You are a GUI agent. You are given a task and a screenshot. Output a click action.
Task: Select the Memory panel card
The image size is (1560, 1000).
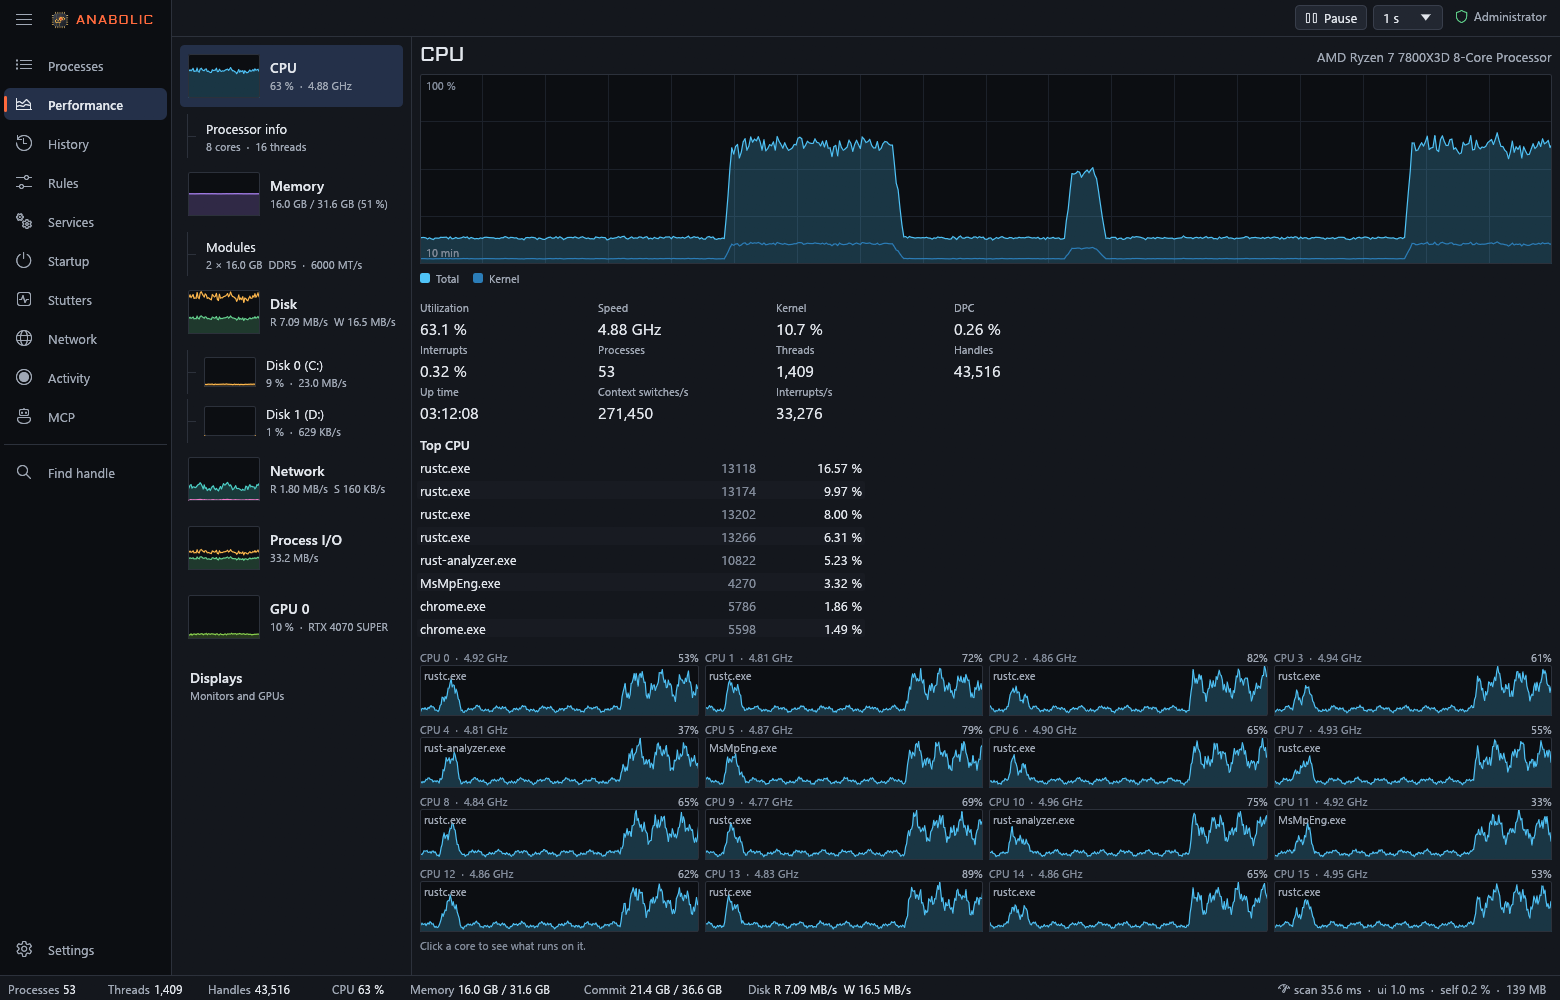click(x=291, y=194)
